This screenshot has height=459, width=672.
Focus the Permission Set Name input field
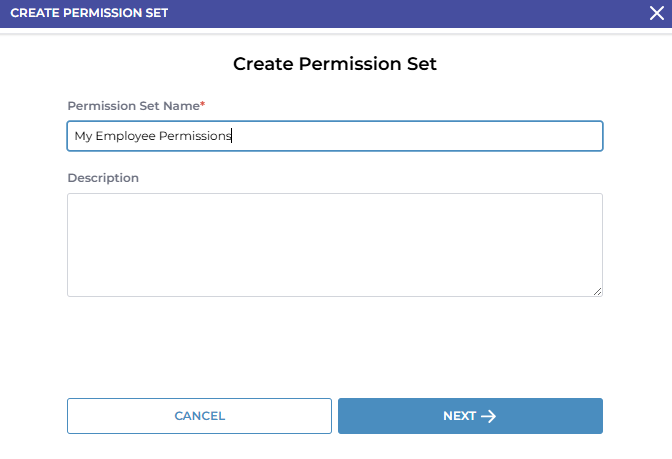tap(400, 136)
